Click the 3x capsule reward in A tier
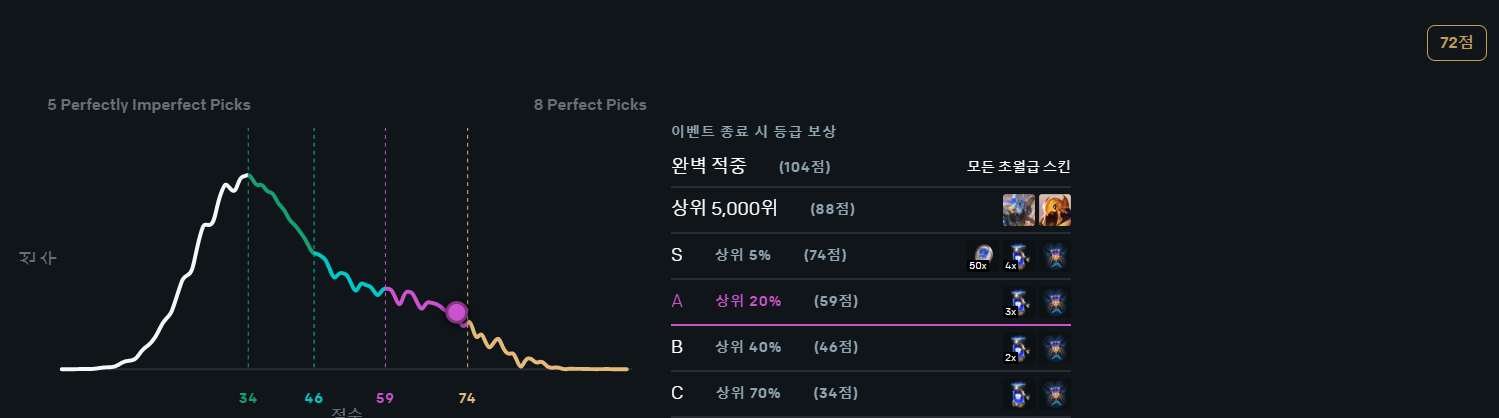Image resolution: width=1499 pixels, height=418 pixels. (x=1019, y=302)
